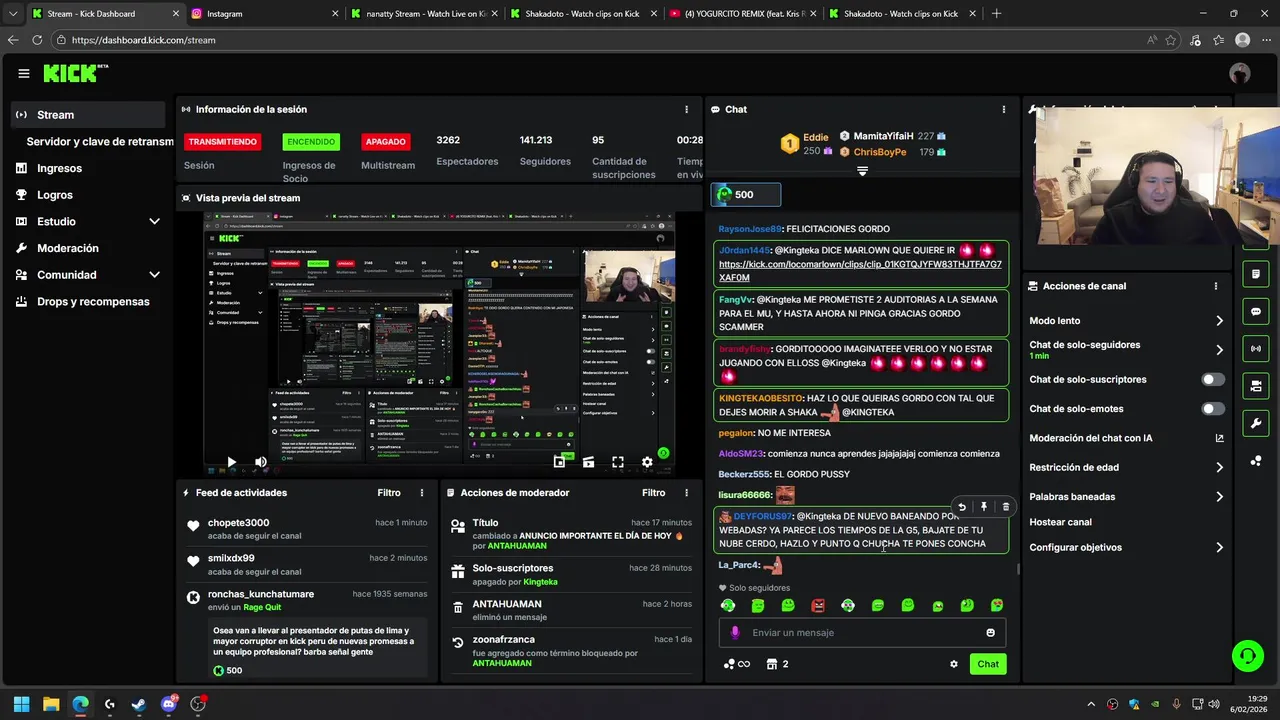The width and height of the screenshot is (1280, 720).
Task: Click Filtro in Feed de actividades
Action: click(x=389, y=493)
